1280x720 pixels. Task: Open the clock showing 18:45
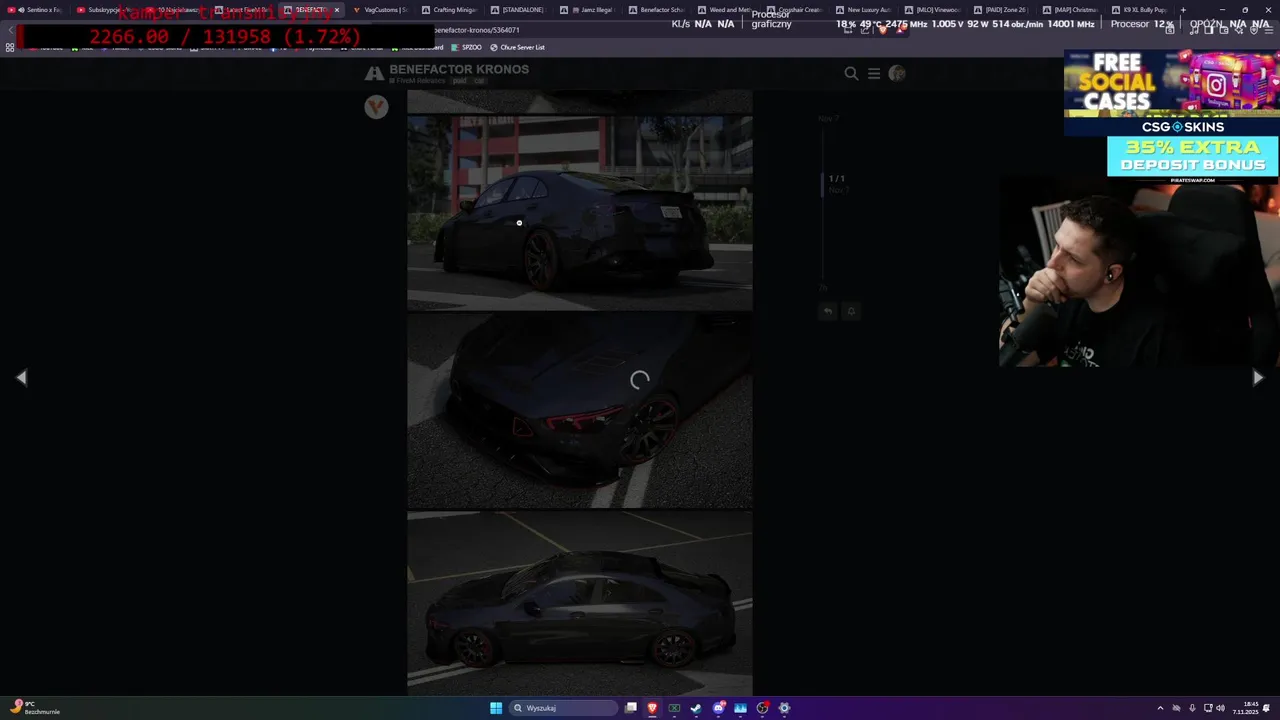click(x=1245, y=708)
